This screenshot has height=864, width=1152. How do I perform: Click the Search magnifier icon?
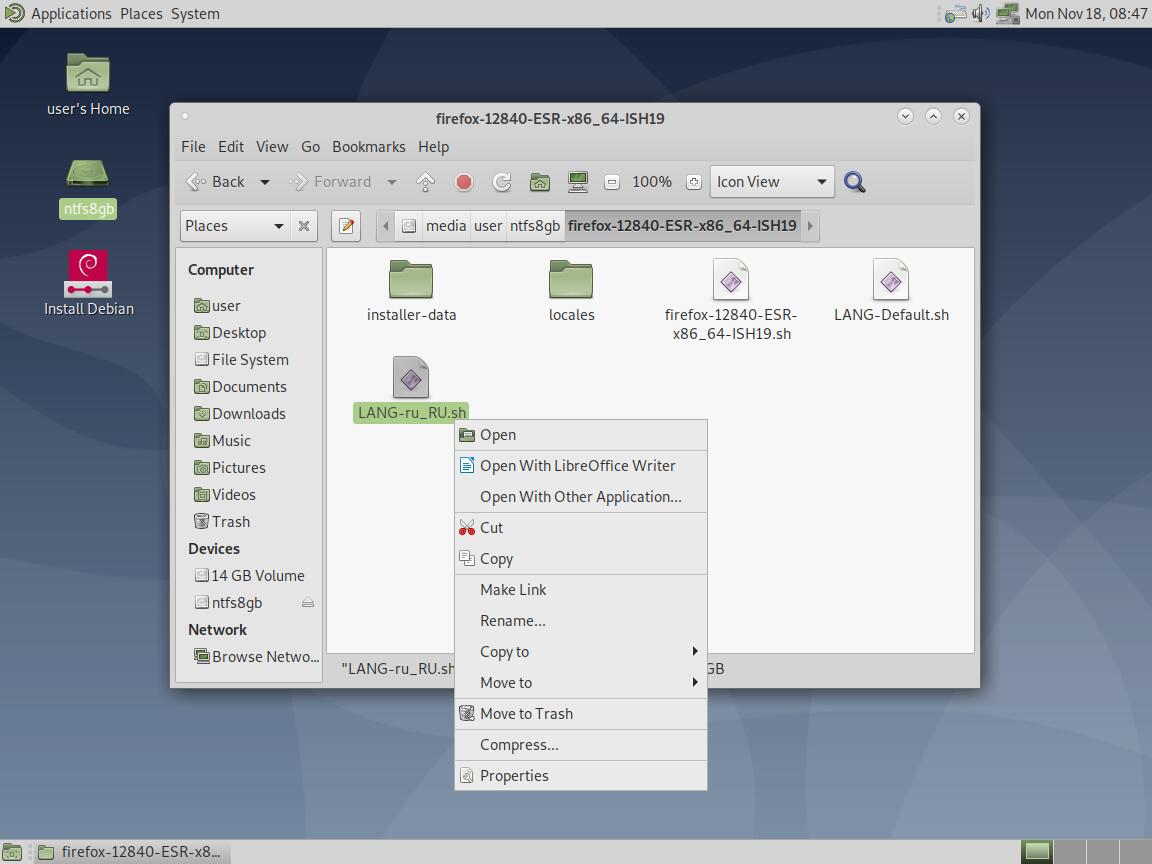854,181
